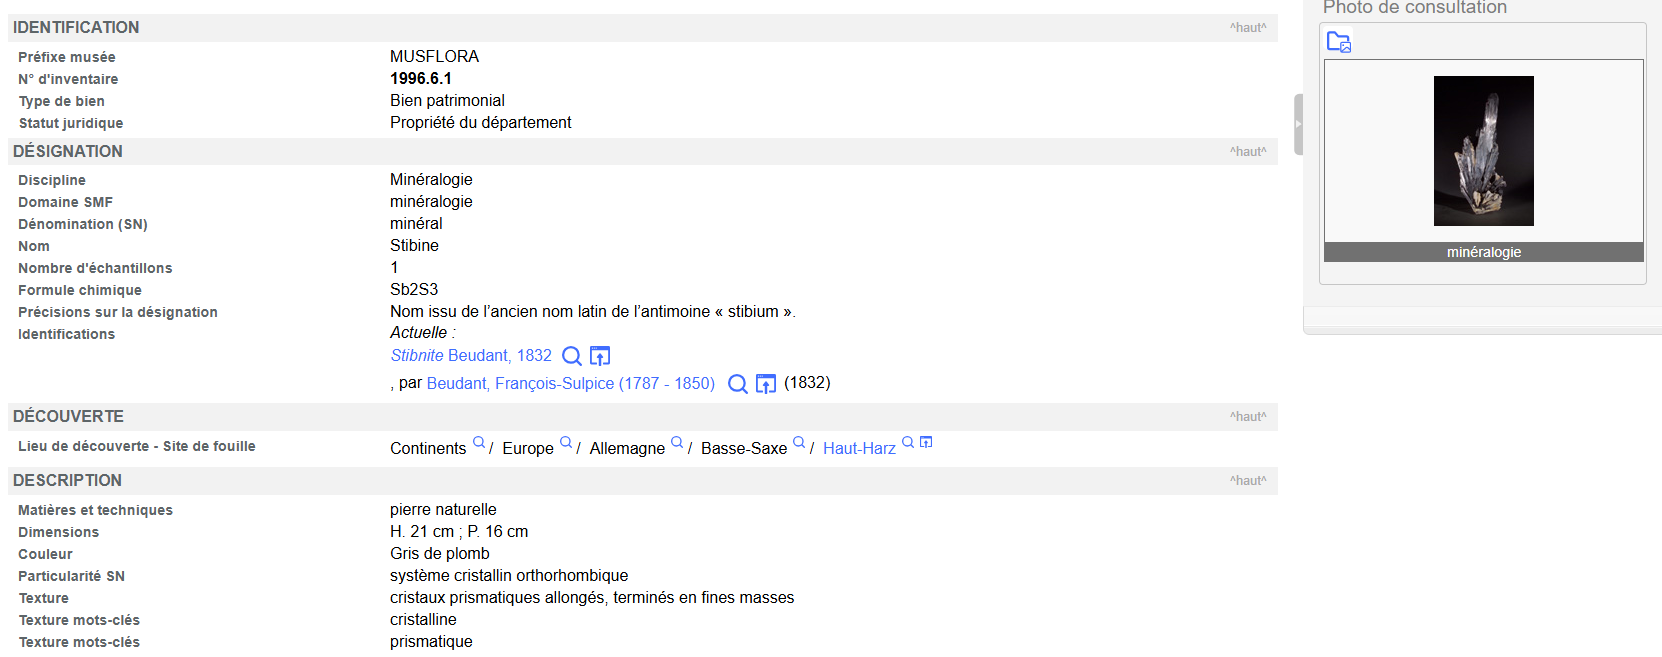The image size is (1662, 657).
Task: Jump to top via IDENTIFICATION ^haut^ link
Action: tap(1248, 28)
